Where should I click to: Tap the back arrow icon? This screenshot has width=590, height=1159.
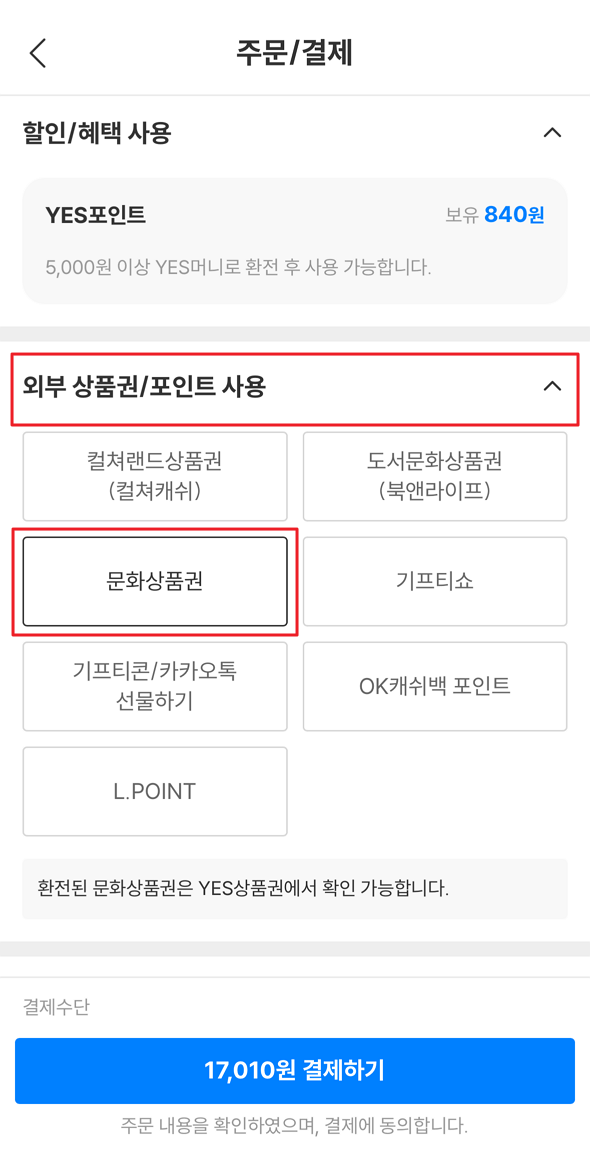[x=37, y=52]
